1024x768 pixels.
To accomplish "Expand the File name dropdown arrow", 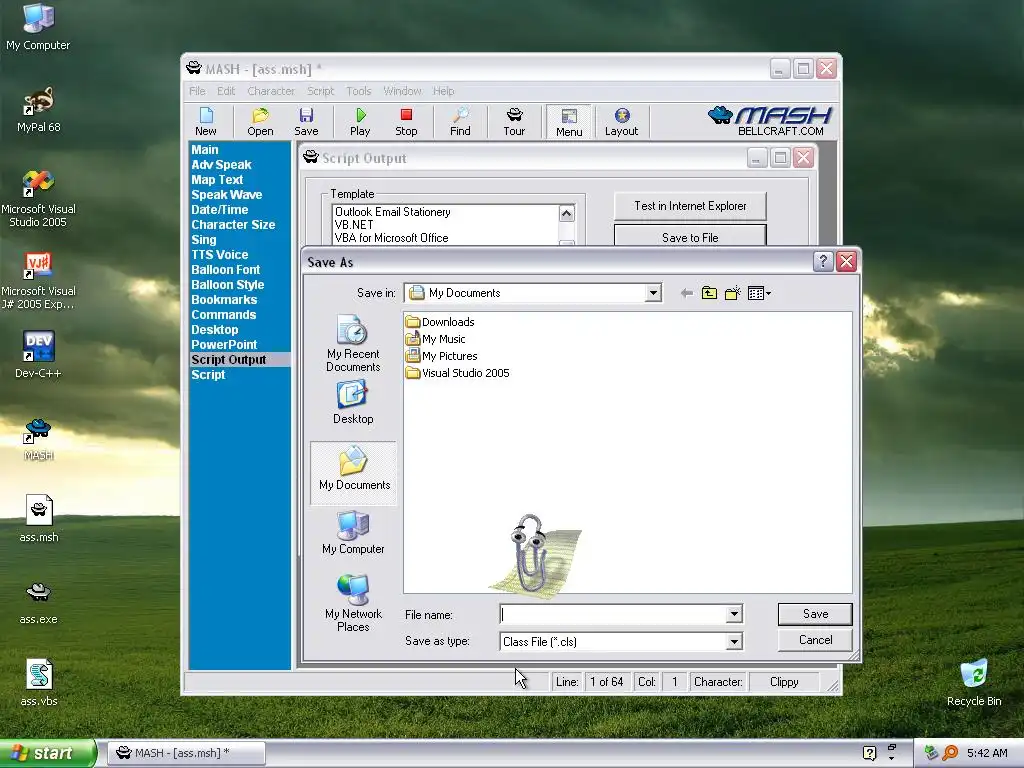I will coord(734,614).
